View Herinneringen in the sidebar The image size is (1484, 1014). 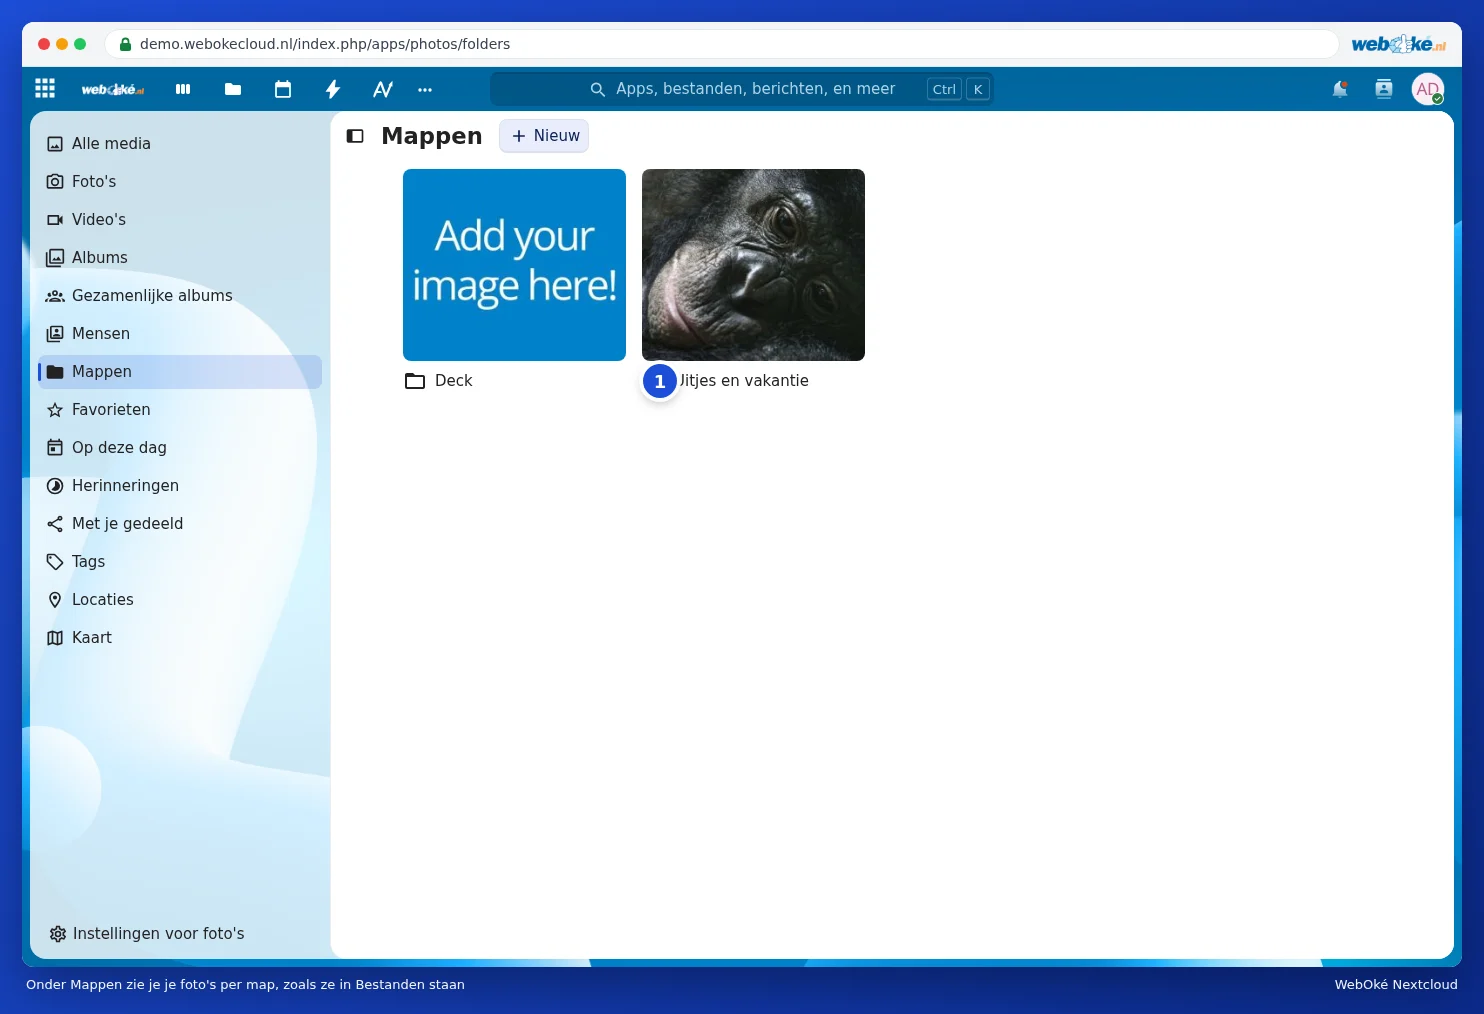click(x=180, y=486)
